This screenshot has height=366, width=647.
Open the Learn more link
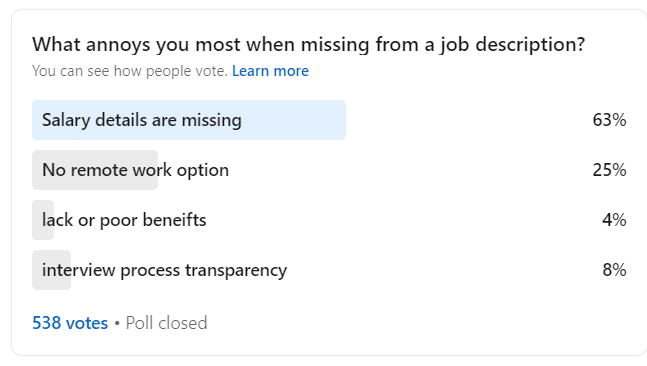tap(270, 71)
